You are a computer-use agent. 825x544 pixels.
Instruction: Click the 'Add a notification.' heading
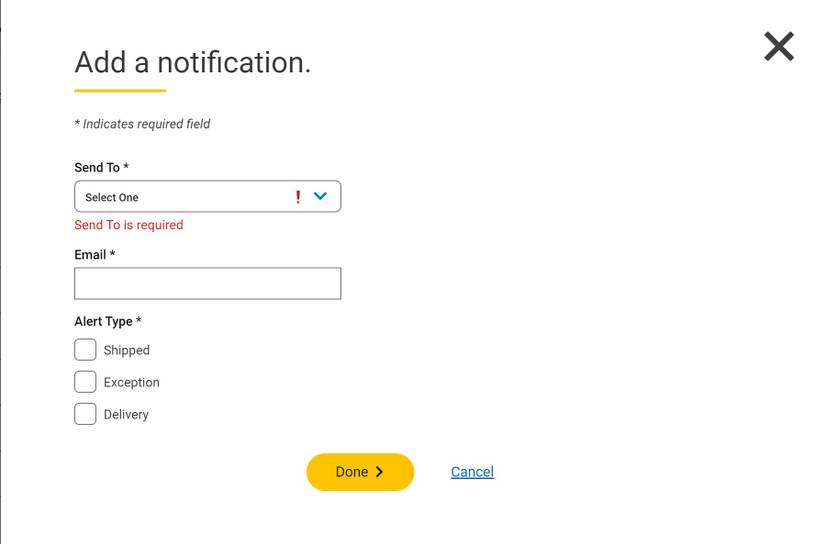193,63
